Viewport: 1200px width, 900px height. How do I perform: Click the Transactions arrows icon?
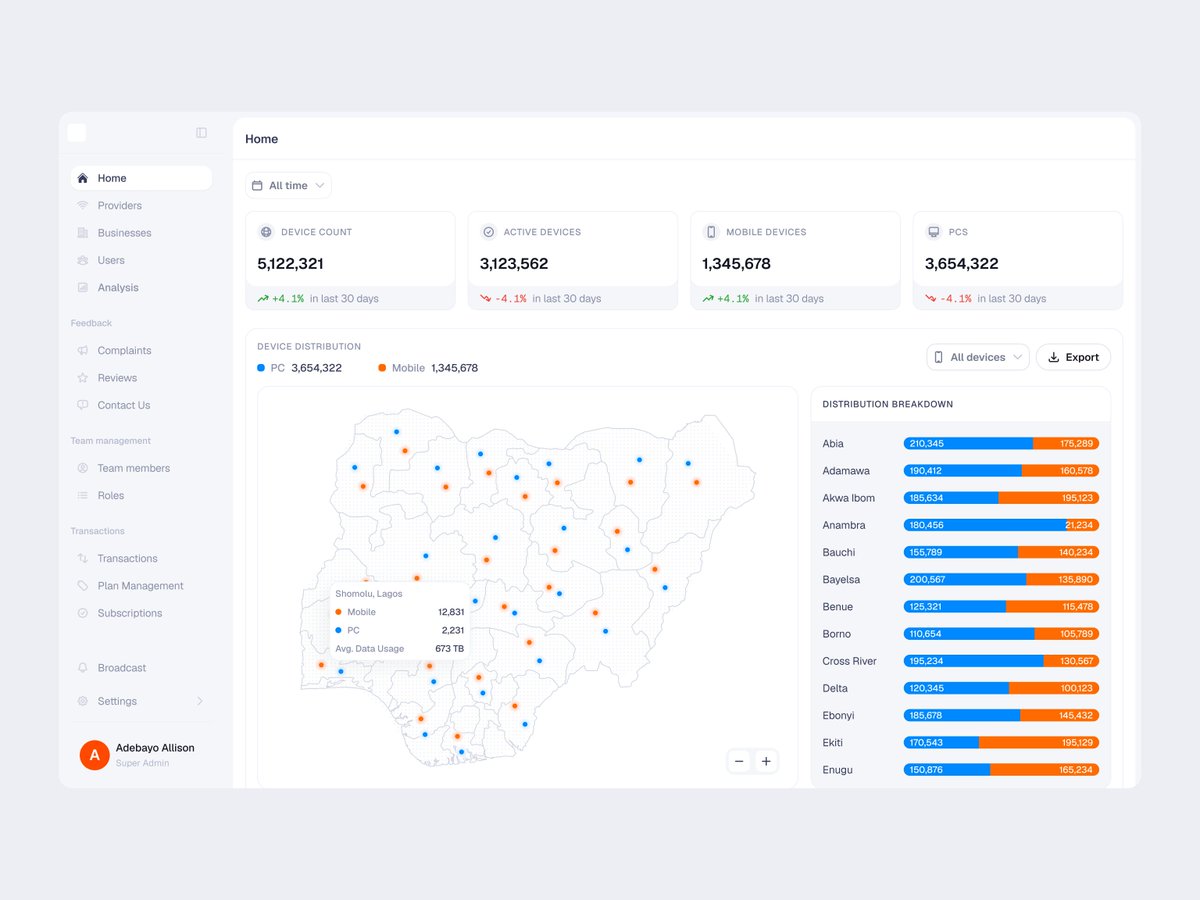coord(83,558)
